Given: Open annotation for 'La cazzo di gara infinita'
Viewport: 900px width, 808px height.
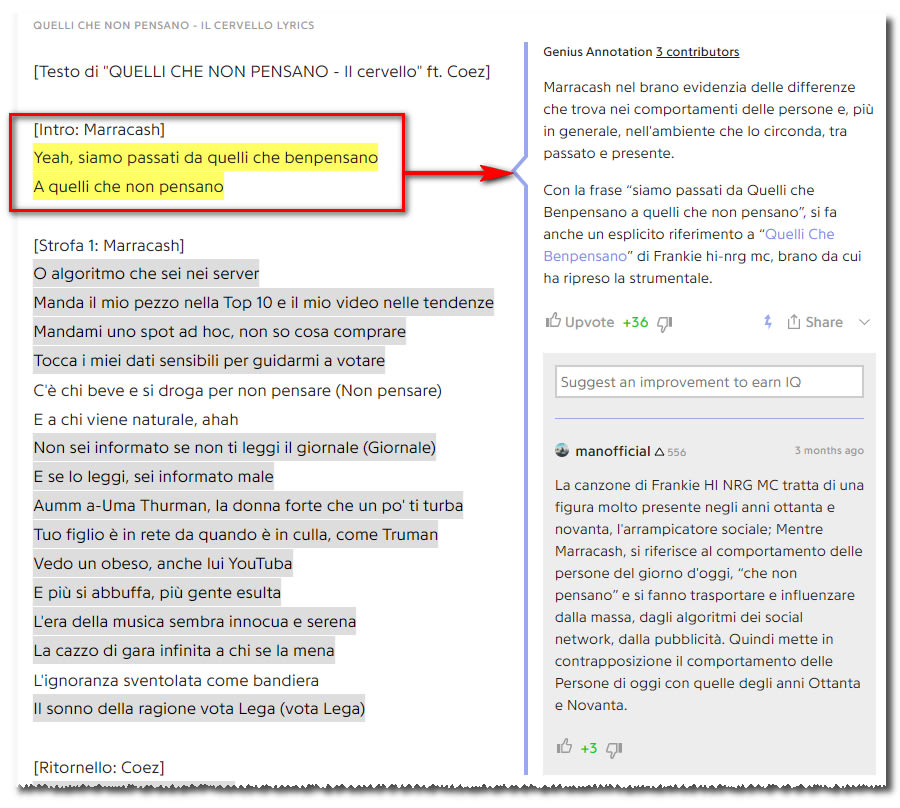Looking at the screenshot, I should (184, 650).
